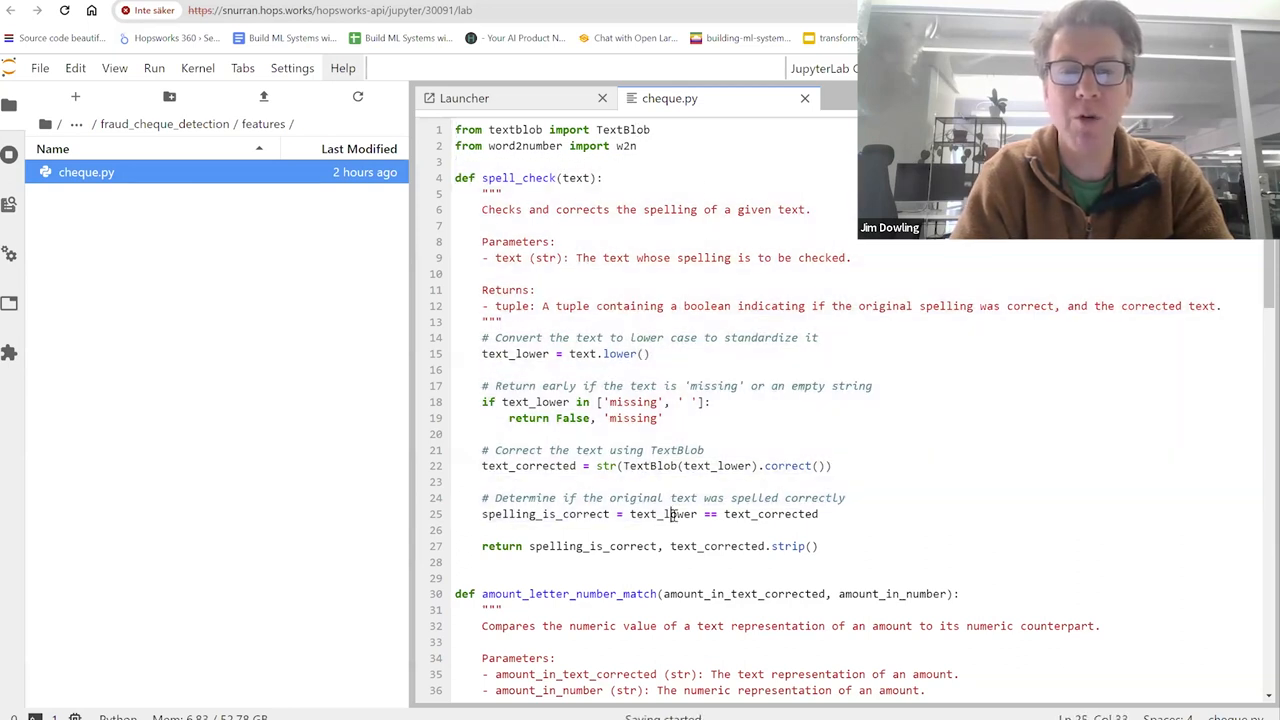Close the cheque.py tab
The height and width of the screenshot is (720, 1280).
click(x=805, y=98)
